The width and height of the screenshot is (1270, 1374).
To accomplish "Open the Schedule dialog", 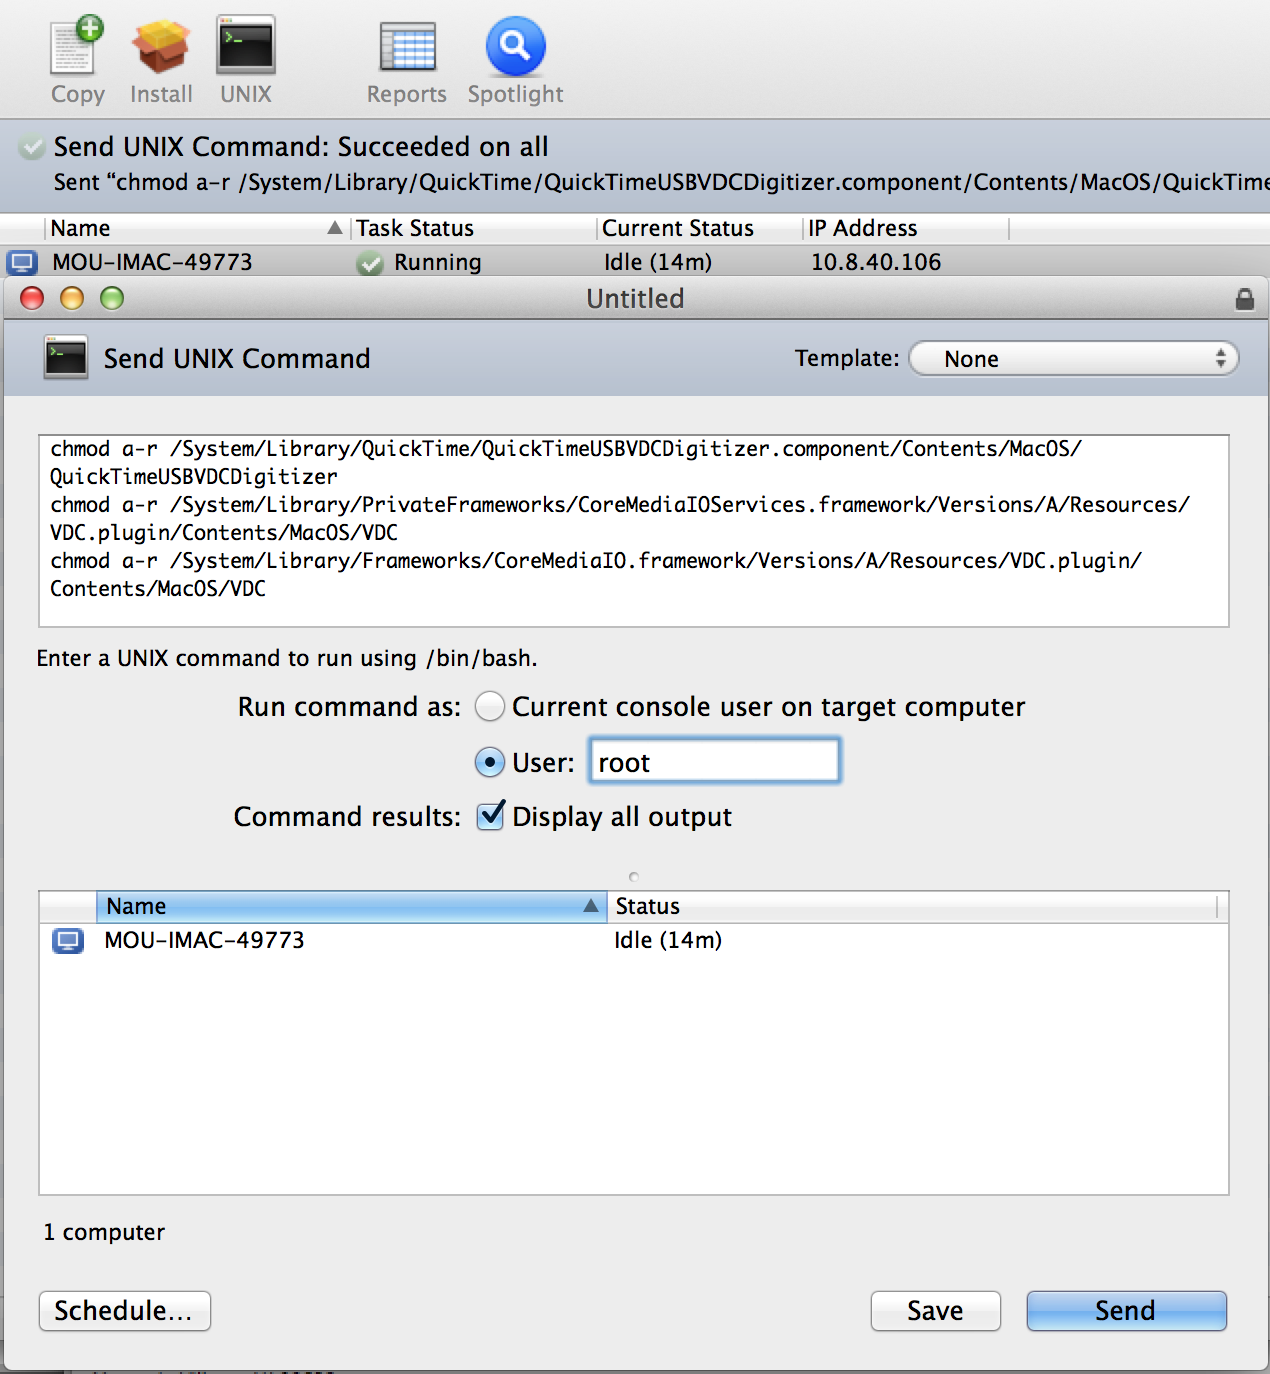I will click(x=124, y=1311).
